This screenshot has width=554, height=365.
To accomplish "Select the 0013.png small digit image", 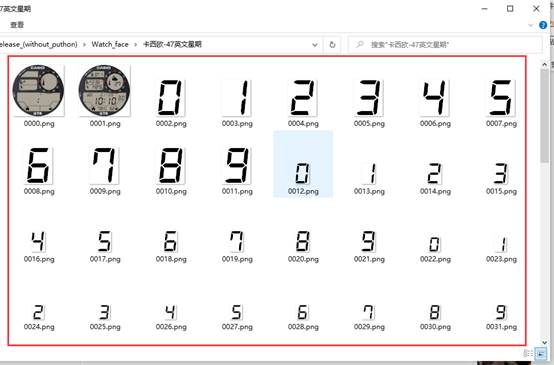I will pos(369,173).
